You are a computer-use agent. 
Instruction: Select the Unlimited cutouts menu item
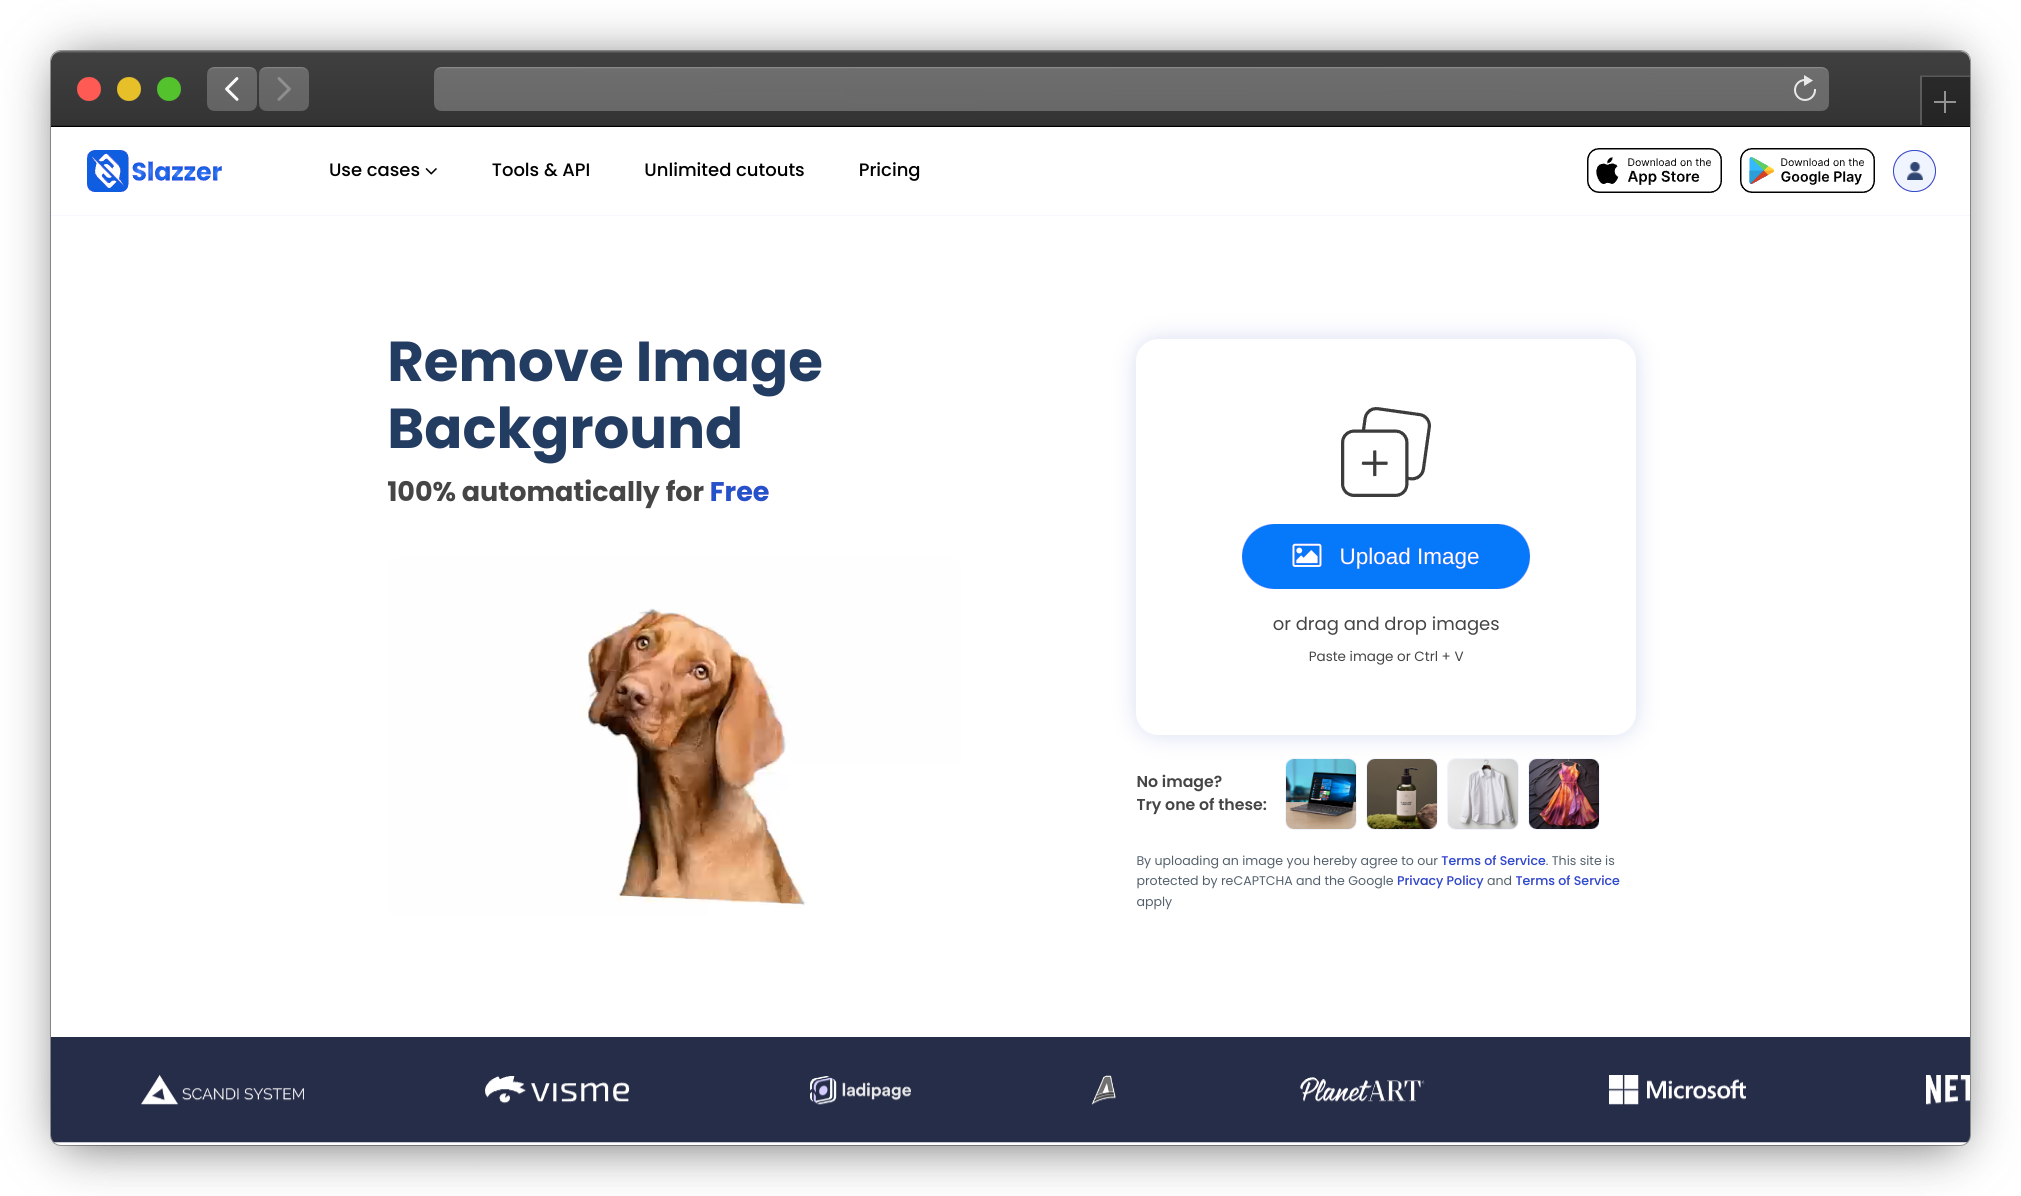pyautogui.click(x=724, y=169)
